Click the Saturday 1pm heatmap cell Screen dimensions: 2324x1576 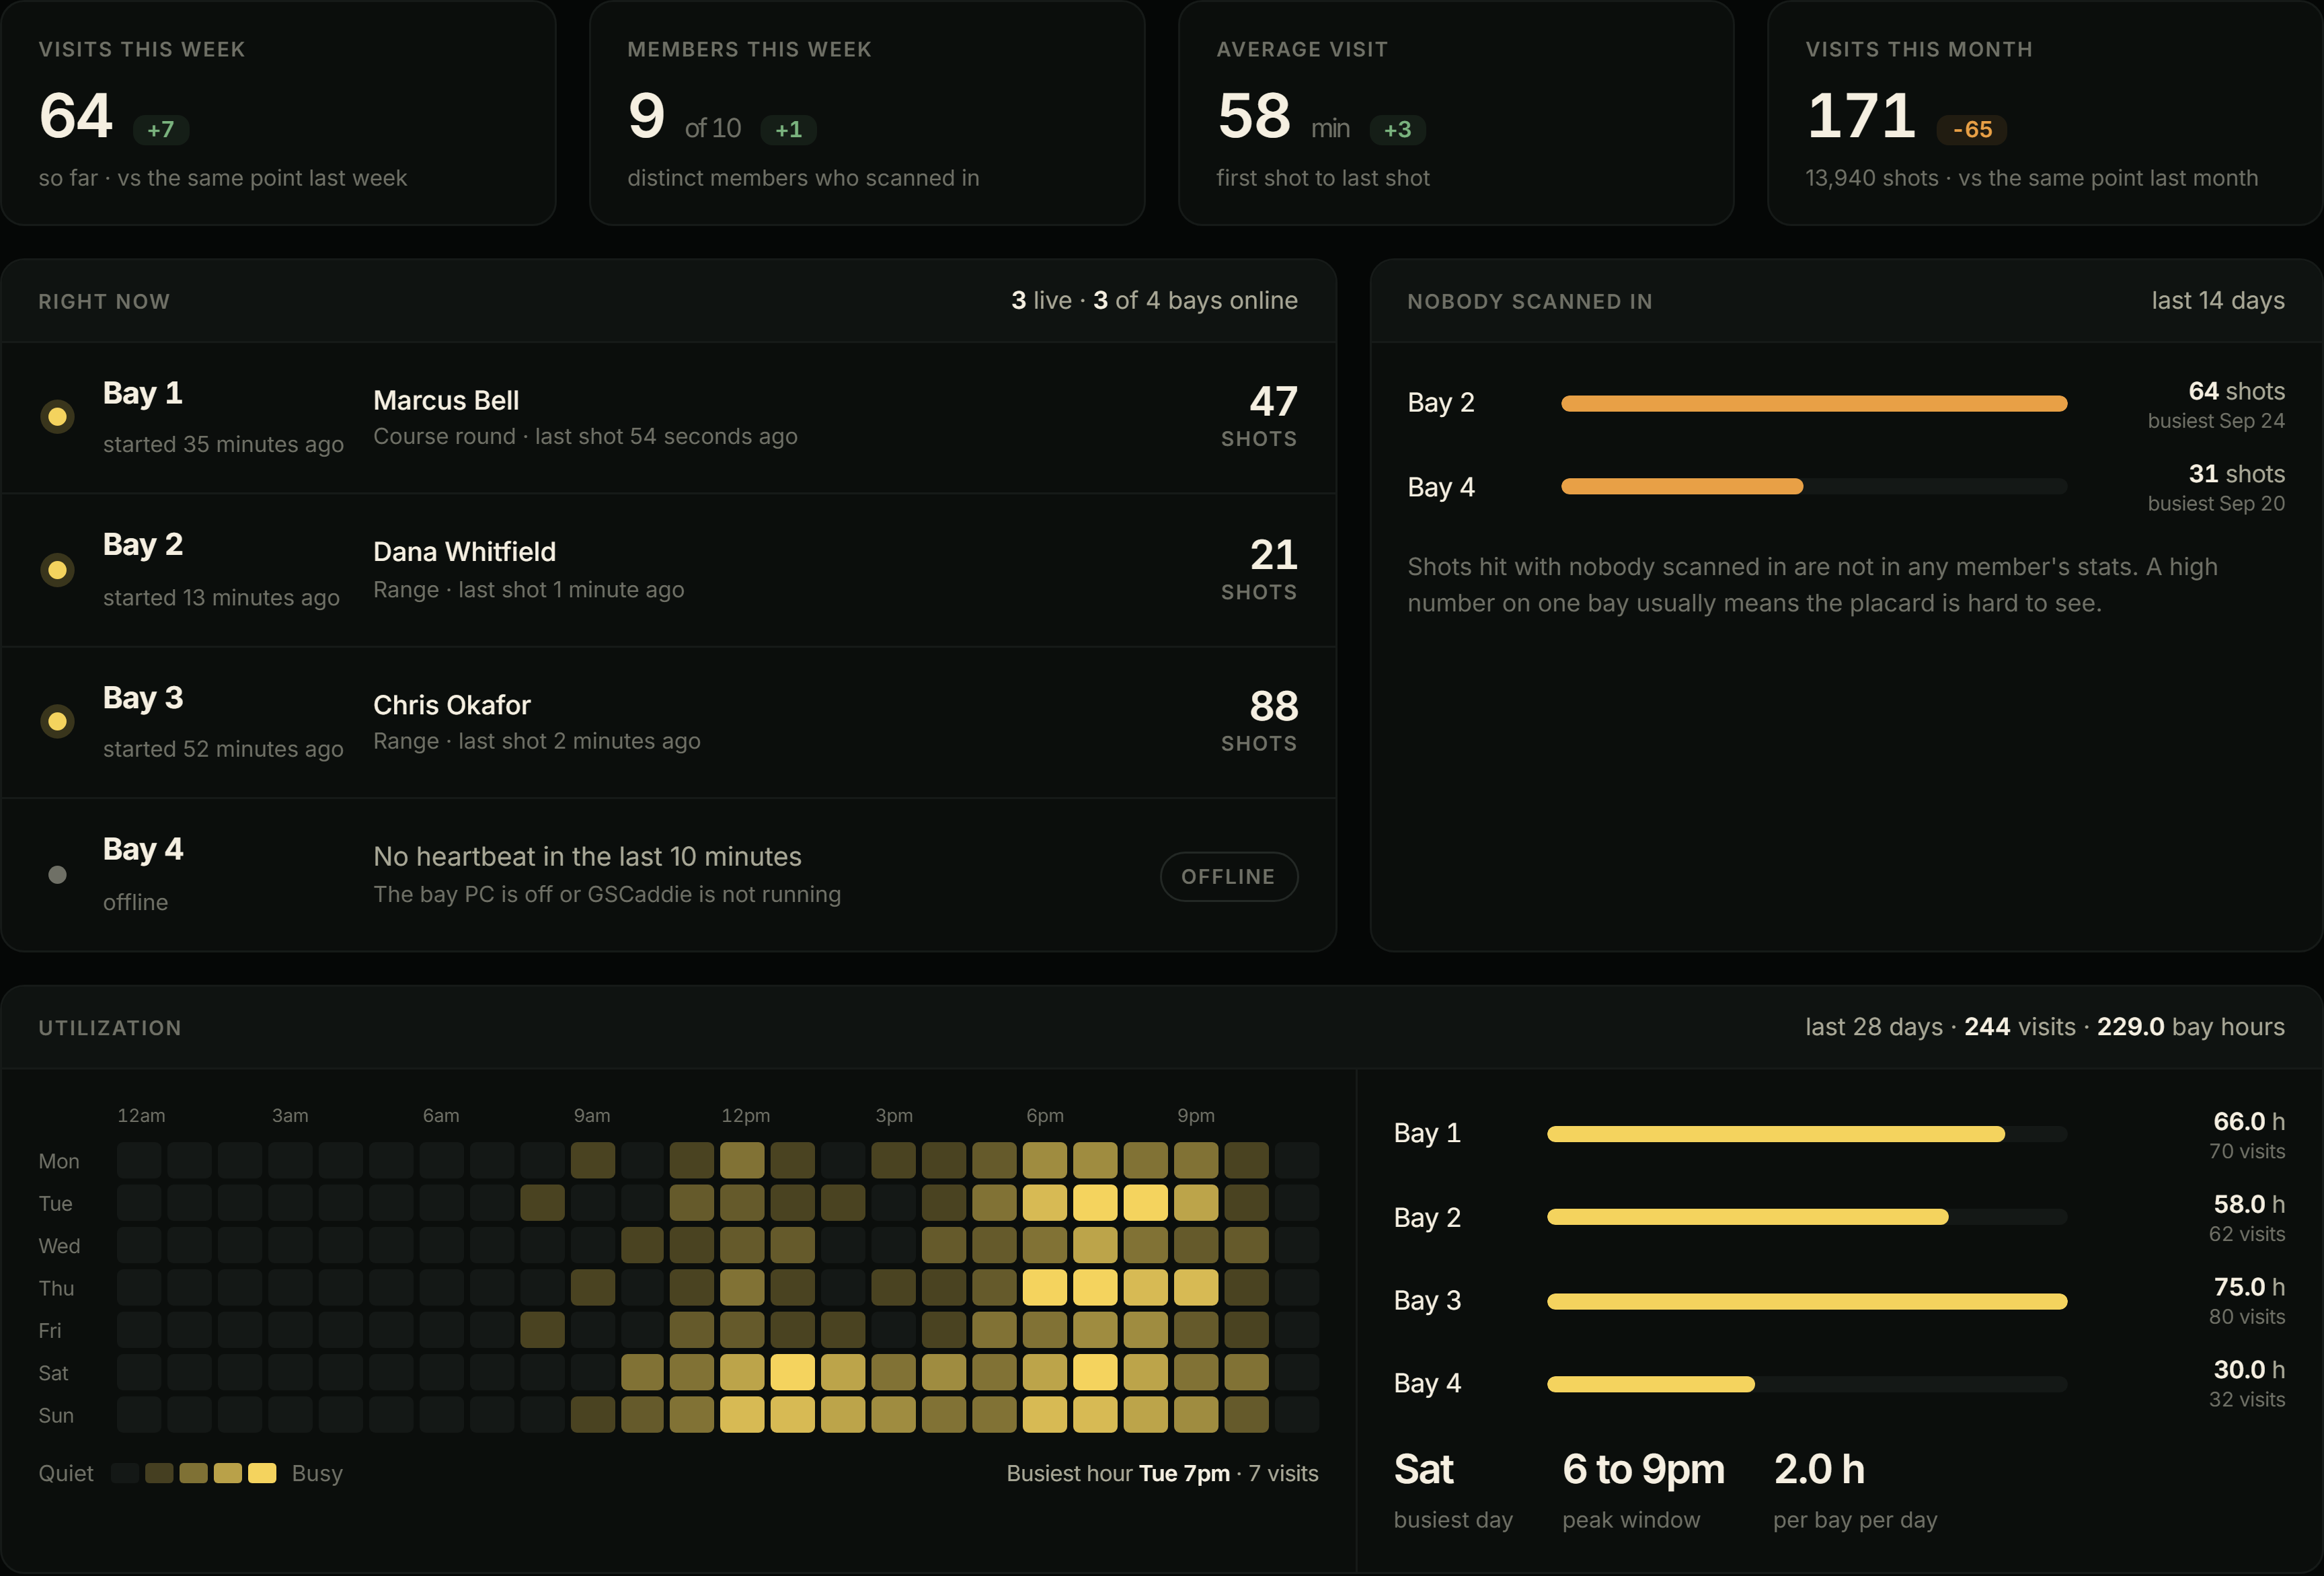[x=793, y=1372]
